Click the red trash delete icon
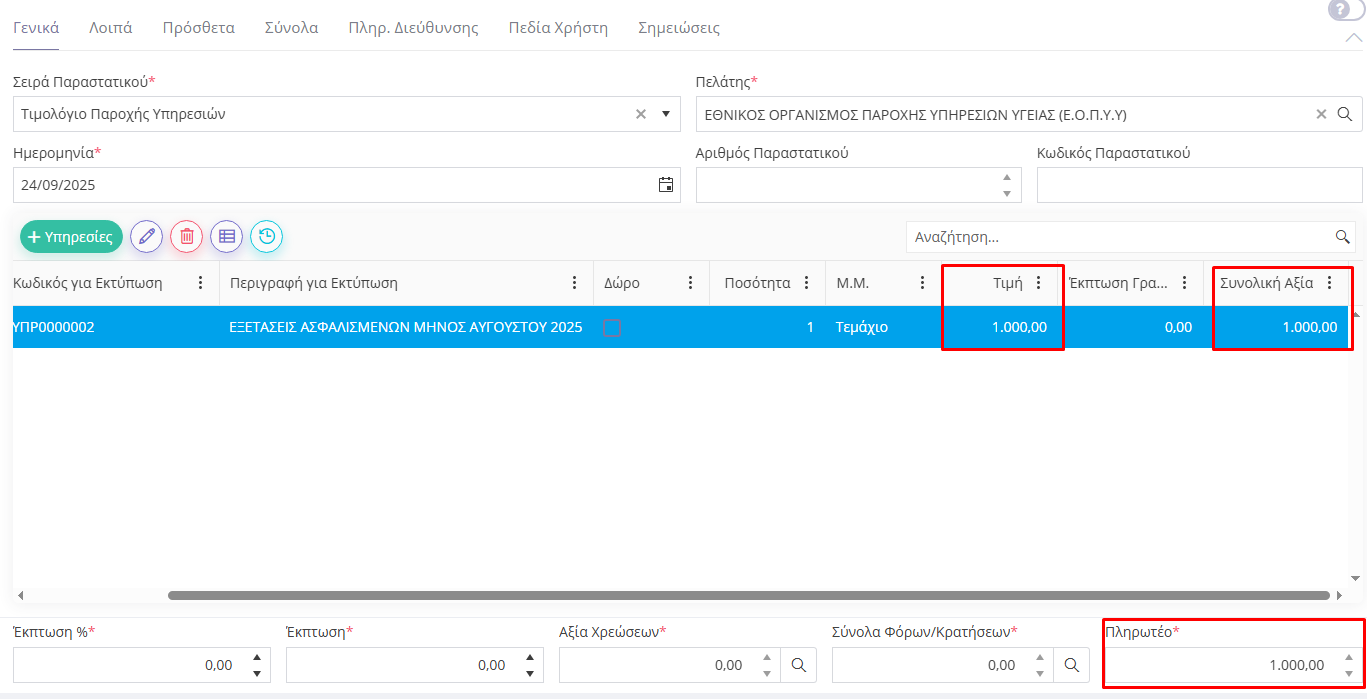 point(187,237)
